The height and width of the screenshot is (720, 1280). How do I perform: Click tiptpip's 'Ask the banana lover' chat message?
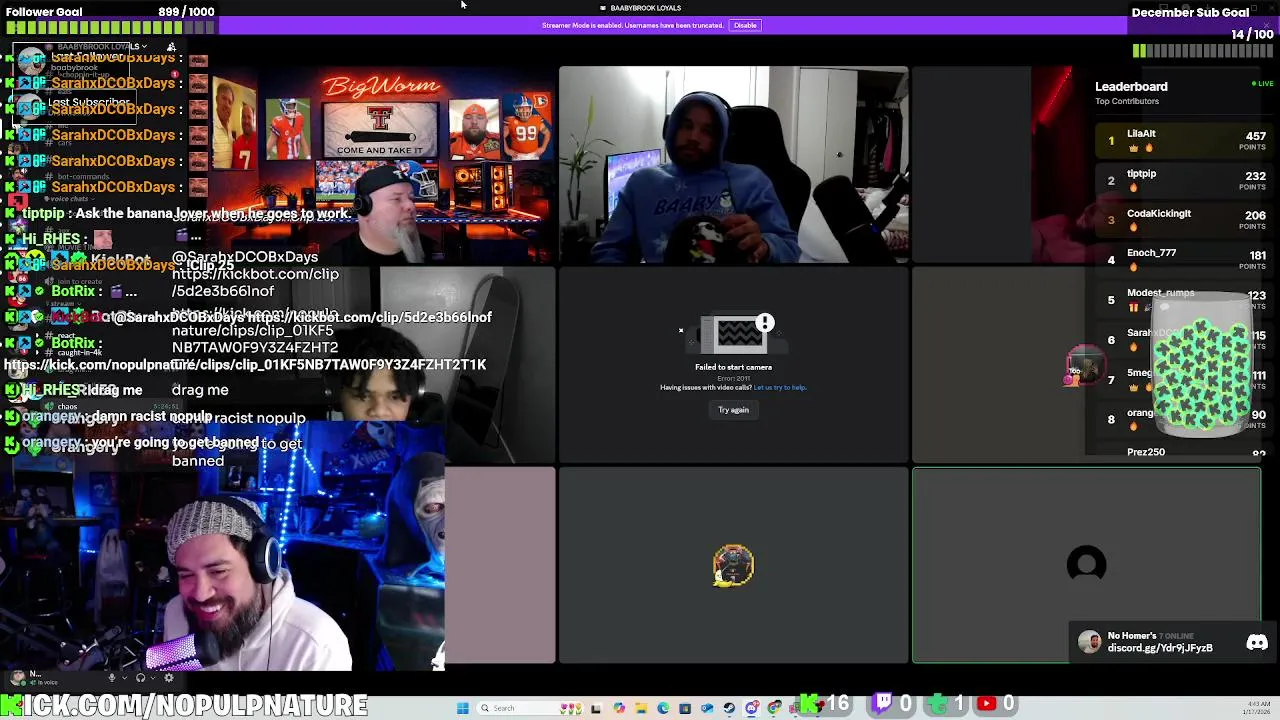pos(186,213)
